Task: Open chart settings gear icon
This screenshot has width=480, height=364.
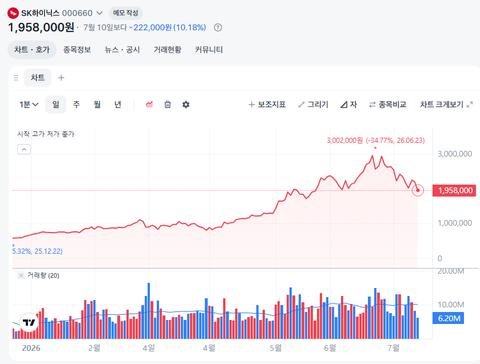Action: pyautogui.click(x=186, y=105)
